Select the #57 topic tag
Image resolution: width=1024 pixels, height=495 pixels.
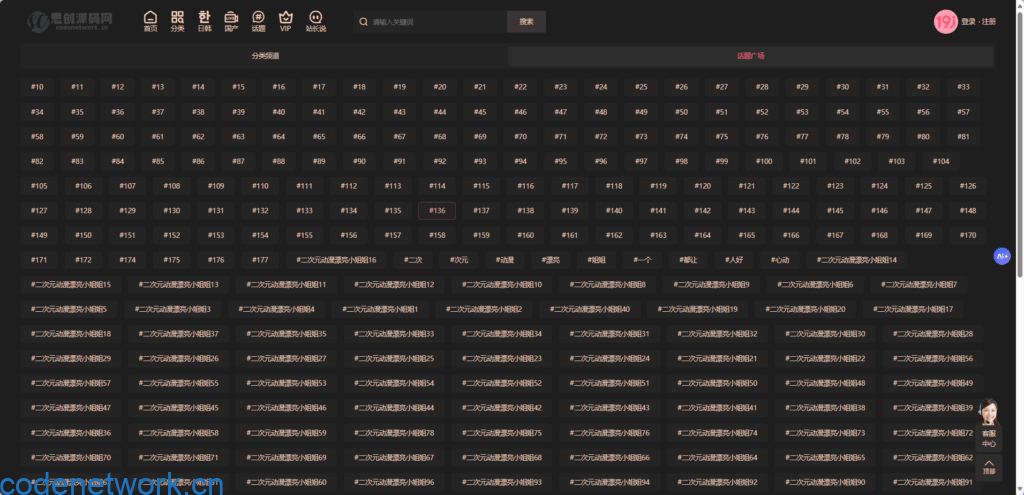[x=963, y=112]
